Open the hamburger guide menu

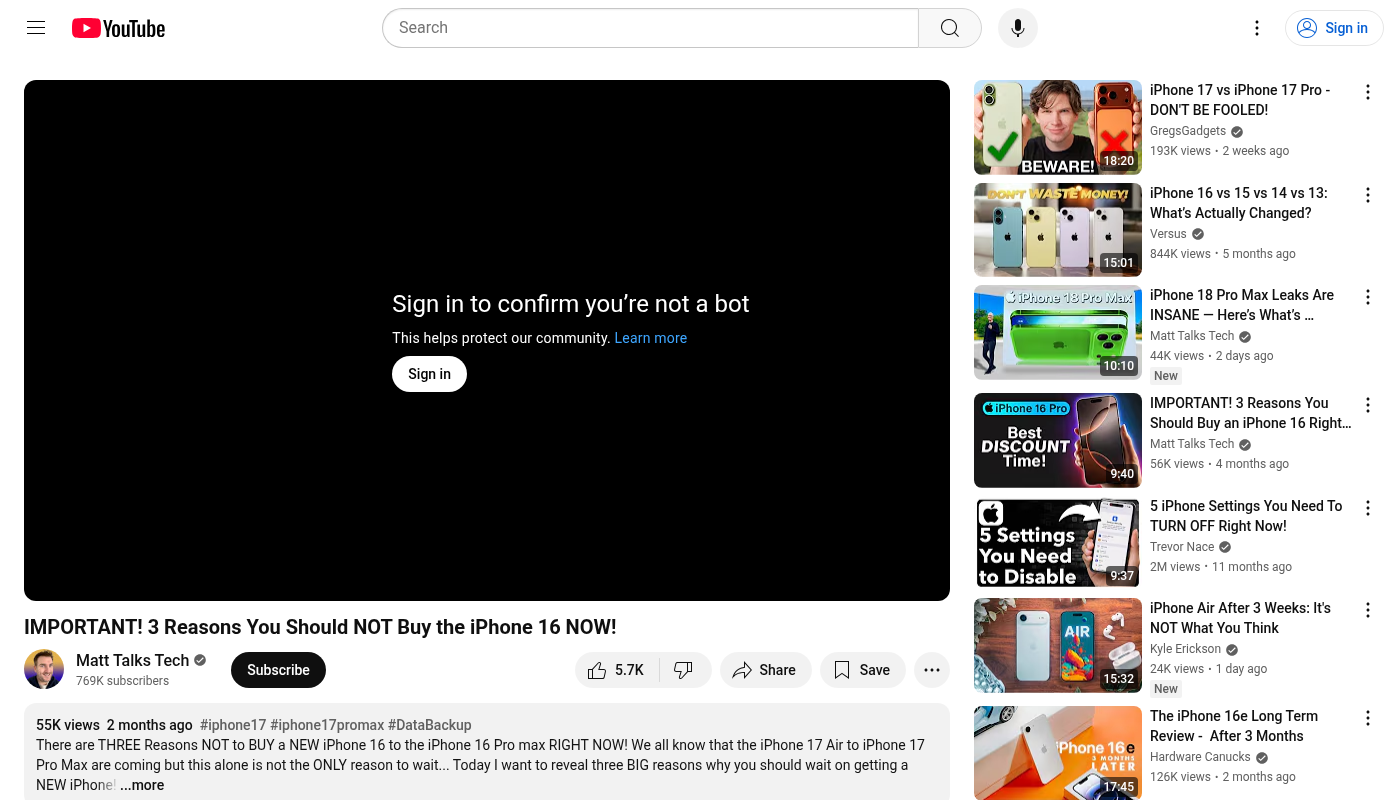coord(36,28)
